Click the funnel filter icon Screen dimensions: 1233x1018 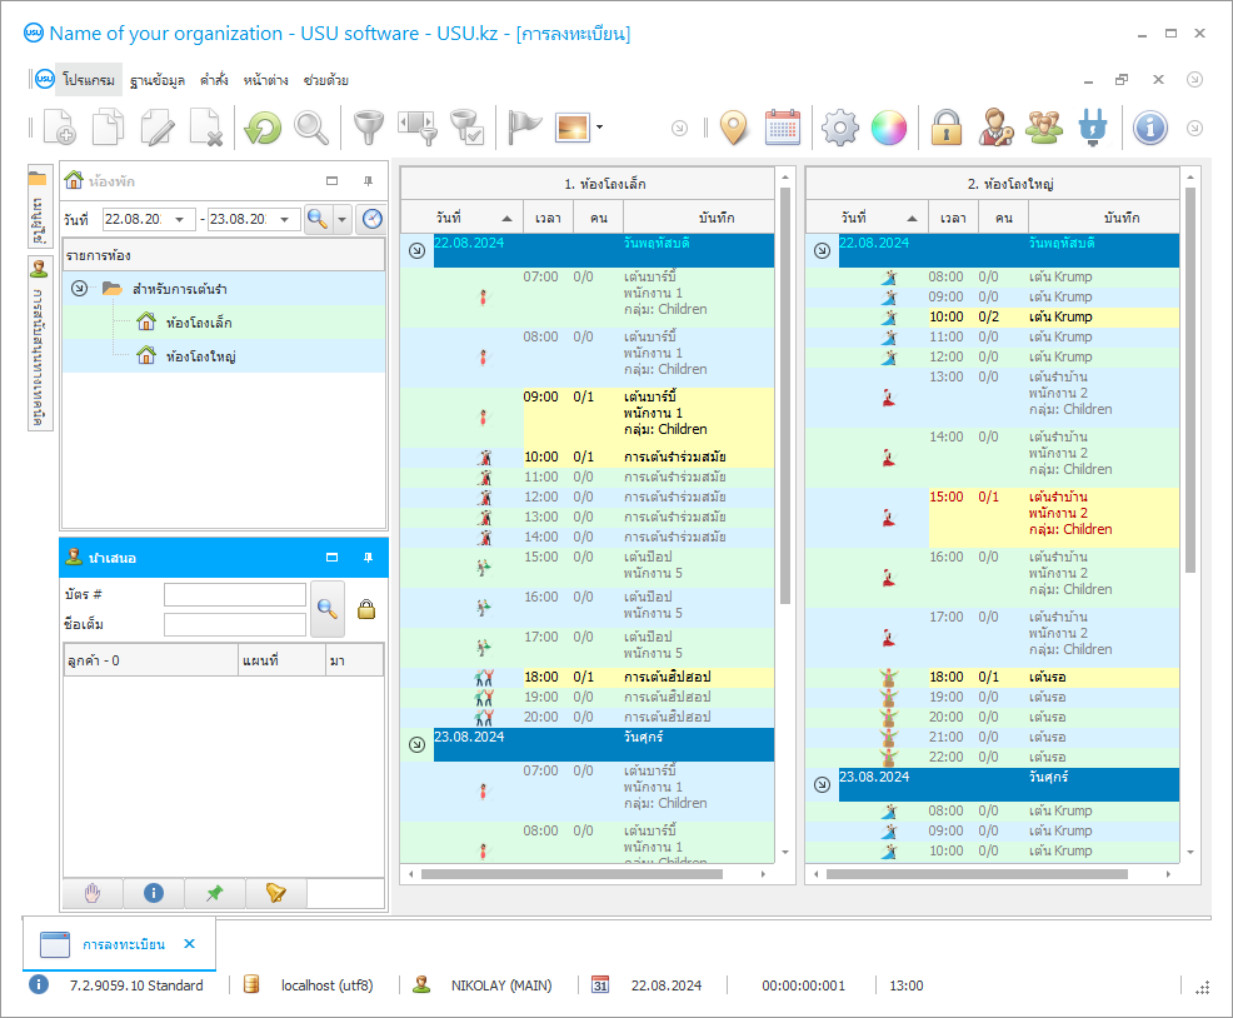[x=369, y=128]
